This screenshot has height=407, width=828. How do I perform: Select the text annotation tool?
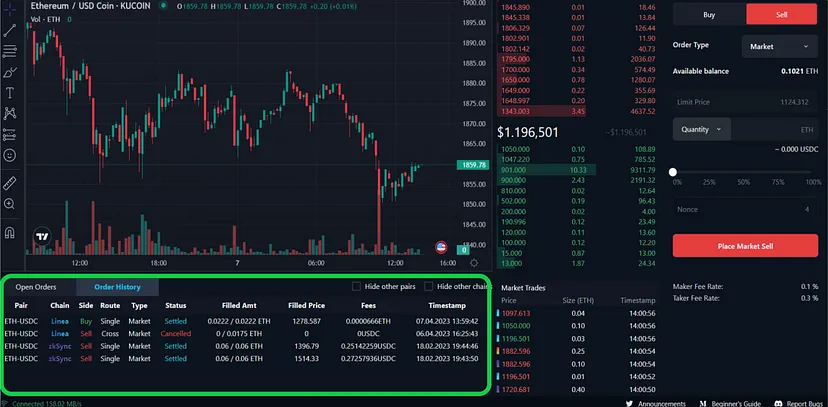pos(10,93)
